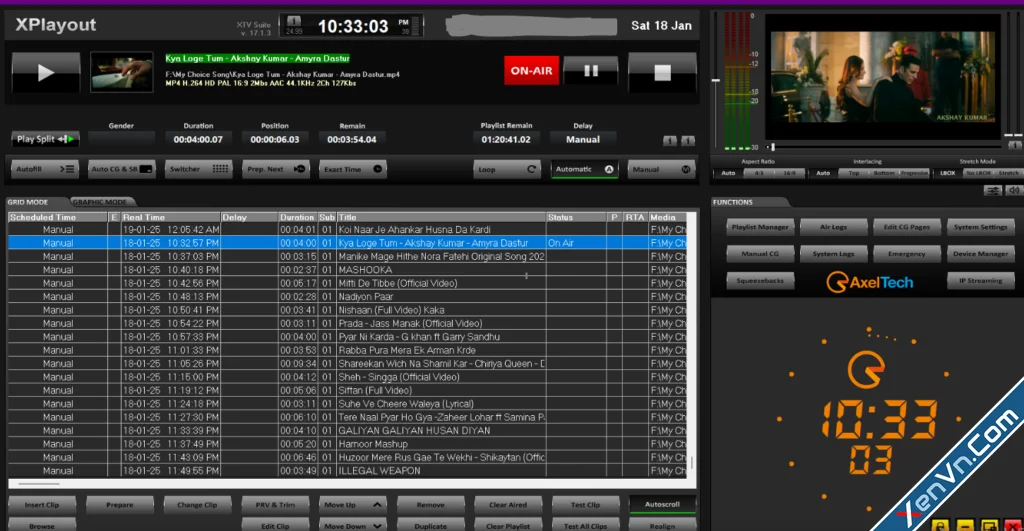Viewport: 1024px width, 531px height.
Task: Click the speaker mute icon
Action: [x=1014, y=191]
